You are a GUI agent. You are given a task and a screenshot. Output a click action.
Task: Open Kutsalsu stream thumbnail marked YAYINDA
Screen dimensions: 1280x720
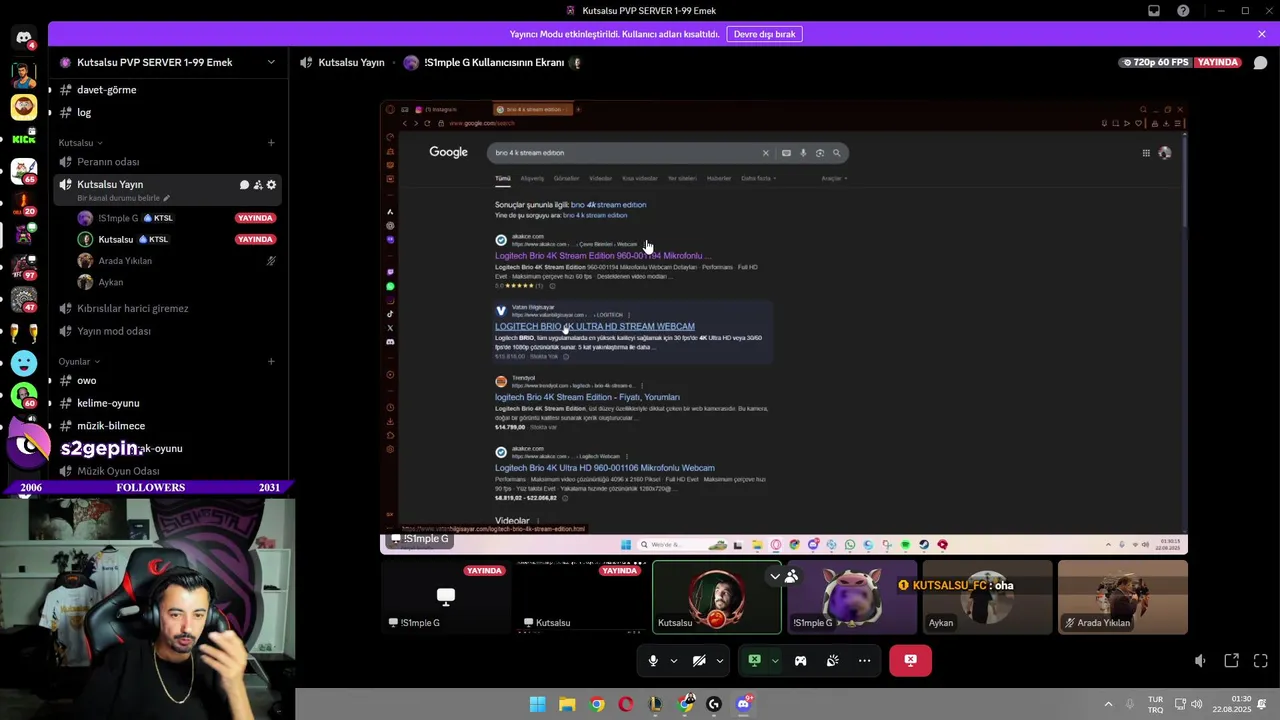[581, 597]
